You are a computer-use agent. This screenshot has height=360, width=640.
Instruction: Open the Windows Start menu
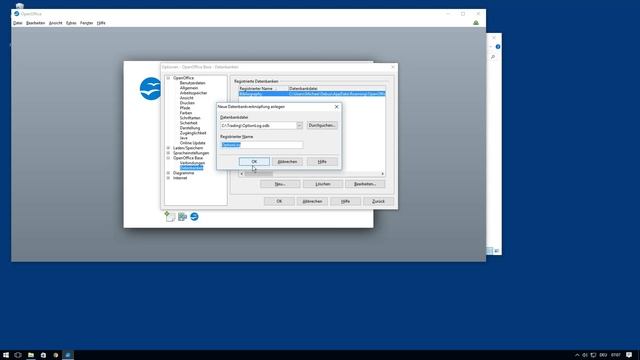(x=6, y=355)
